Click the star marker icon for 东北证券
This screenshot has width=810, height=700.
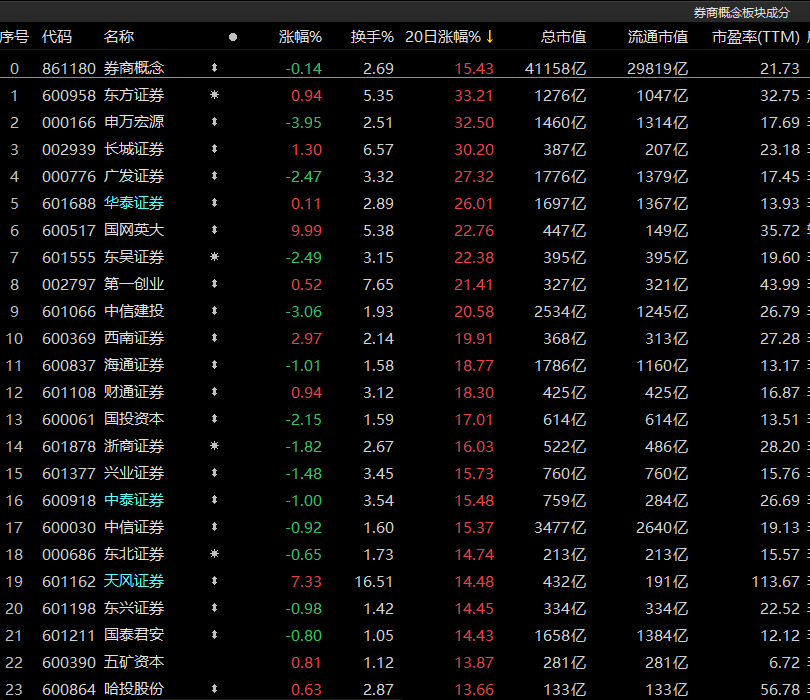pyautogui.click(x=214, y=554)
